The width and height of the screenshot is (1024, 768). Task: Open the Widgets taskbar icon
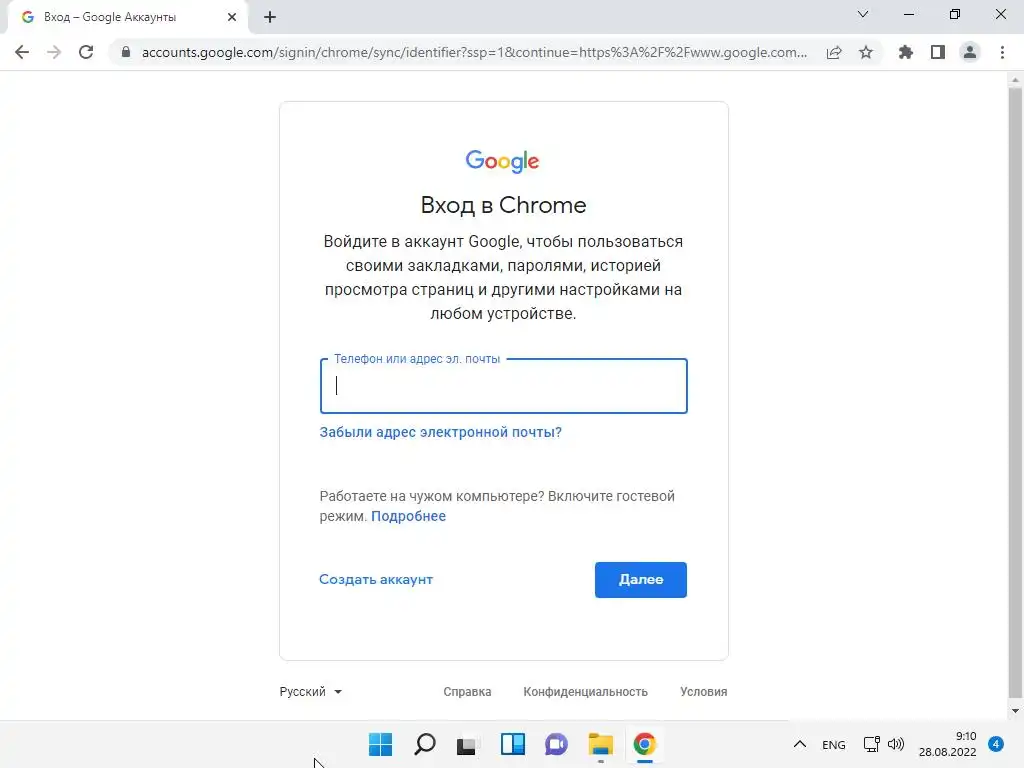pyautogui.click(x=513, y=744)
